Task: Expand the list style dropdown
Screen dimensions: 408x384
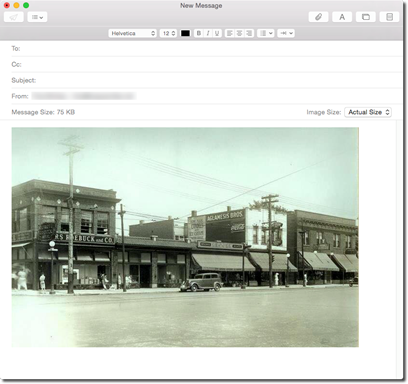Action: coord(266,33)
